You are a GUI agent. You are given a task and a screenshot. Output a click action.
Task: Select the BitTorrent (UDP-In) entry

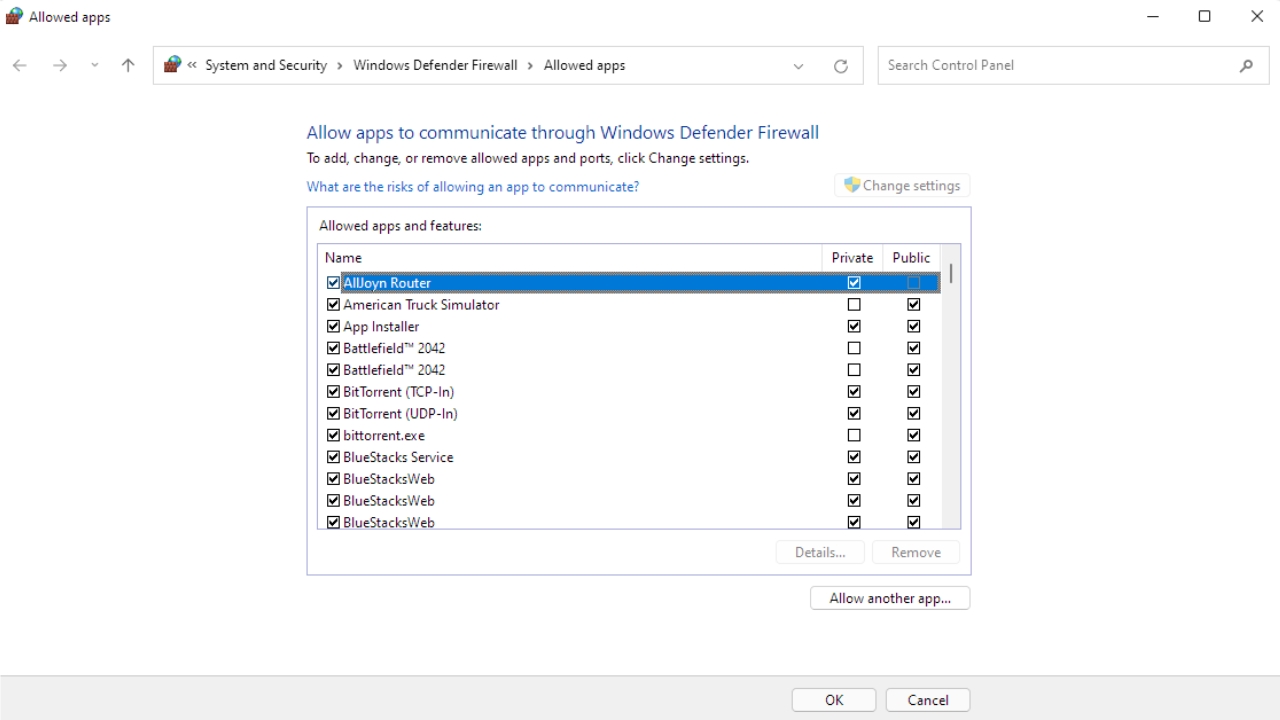400,414
